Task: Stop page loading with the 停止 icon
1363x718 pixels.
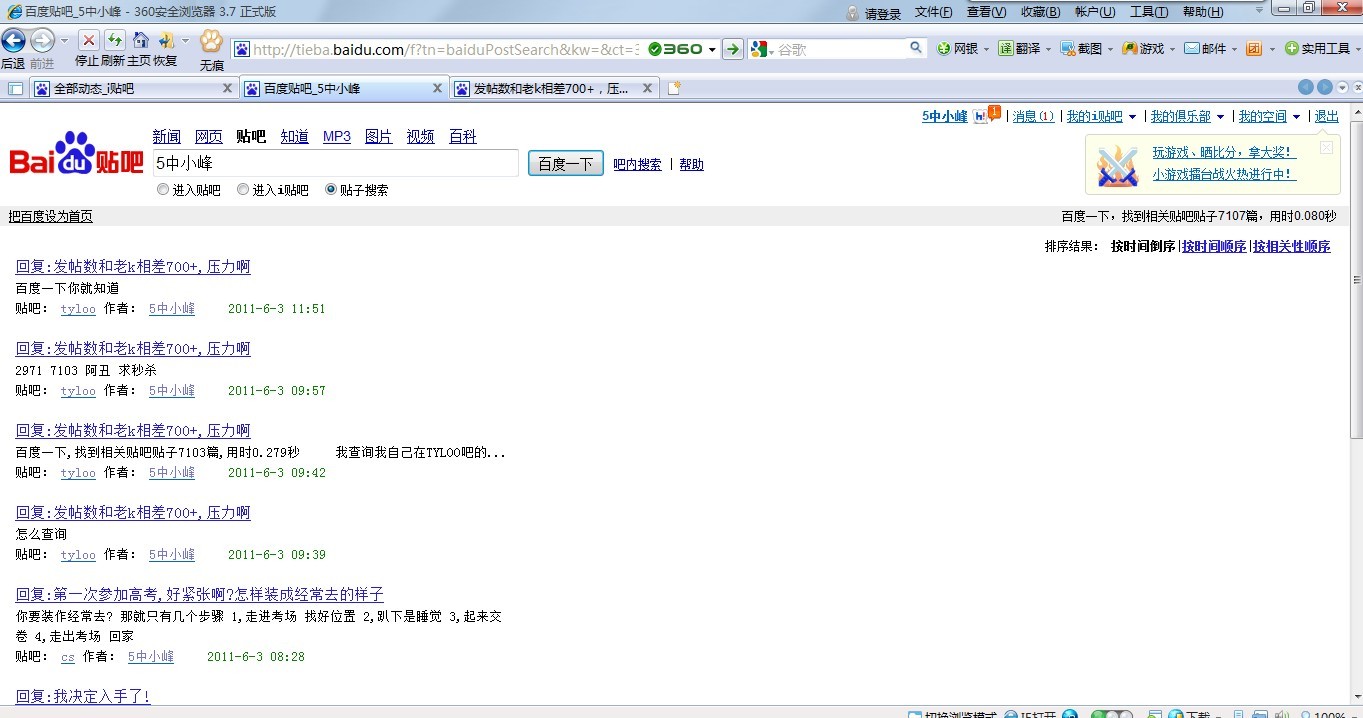Action: (88, 40)
